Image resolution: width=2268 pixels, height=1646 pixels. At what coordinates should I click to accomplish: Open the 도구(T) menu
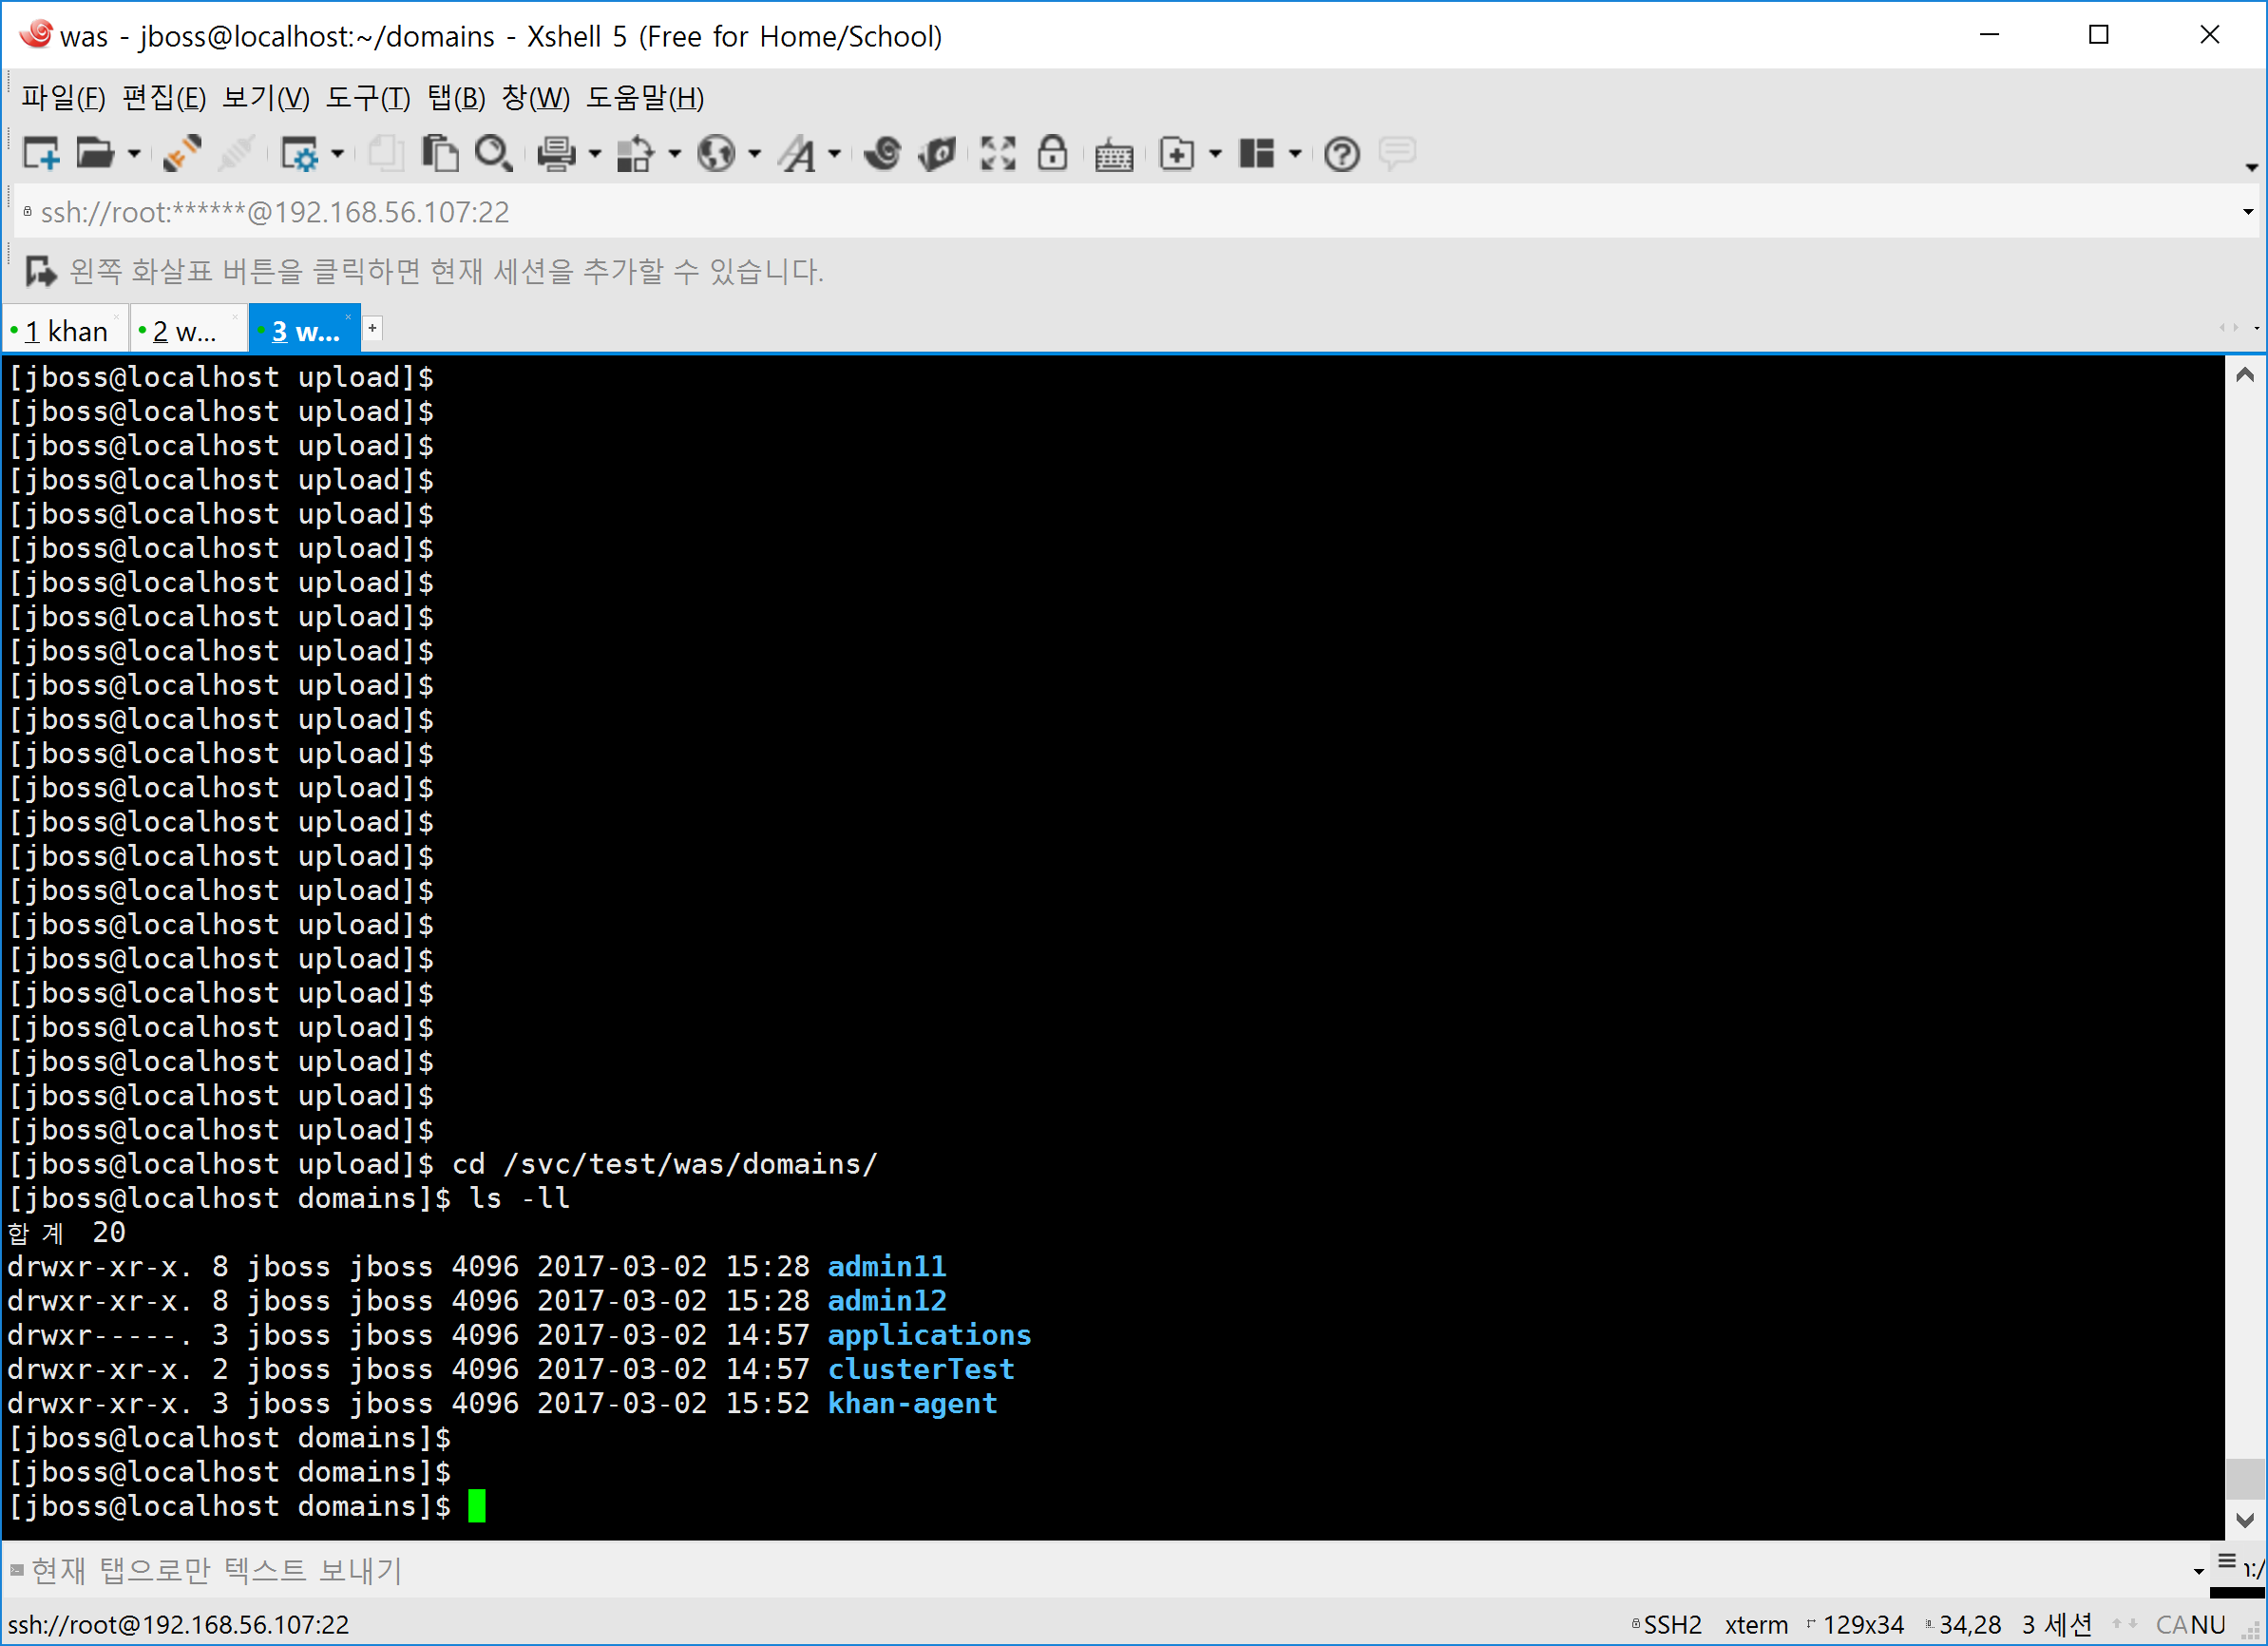[x=367, y=98]
